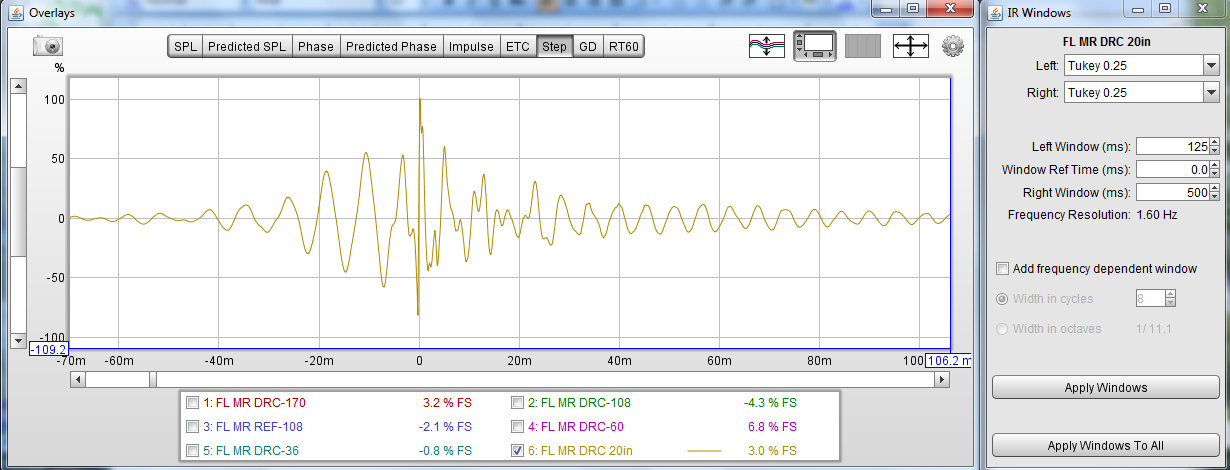This screenshot has height=470, width=1230.
Task: Uncheck trace 6: FL MR DRC 20in
Action: click(x=517, y=451)
